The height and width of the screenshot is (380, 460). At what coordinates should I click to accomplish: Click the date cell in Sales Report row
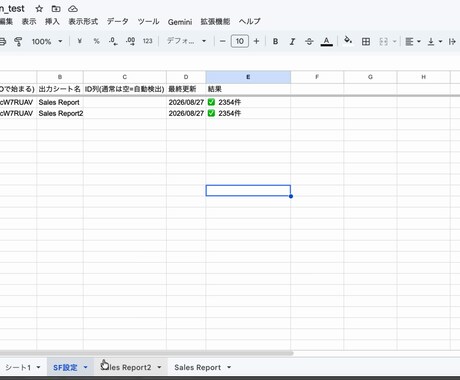[186, 102]
